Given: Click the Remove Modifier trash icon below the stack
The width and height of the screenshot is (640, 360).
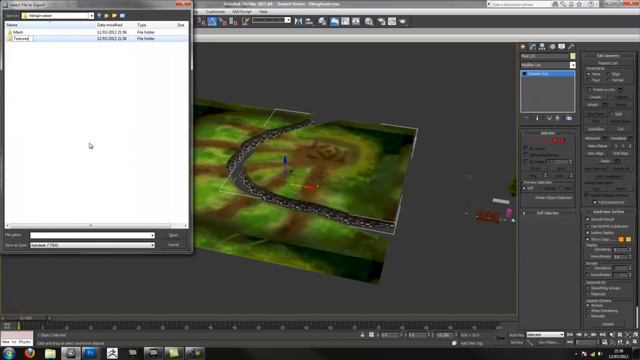Looking at the screenshot, I should pyautogui.click(x=558, y=118).
